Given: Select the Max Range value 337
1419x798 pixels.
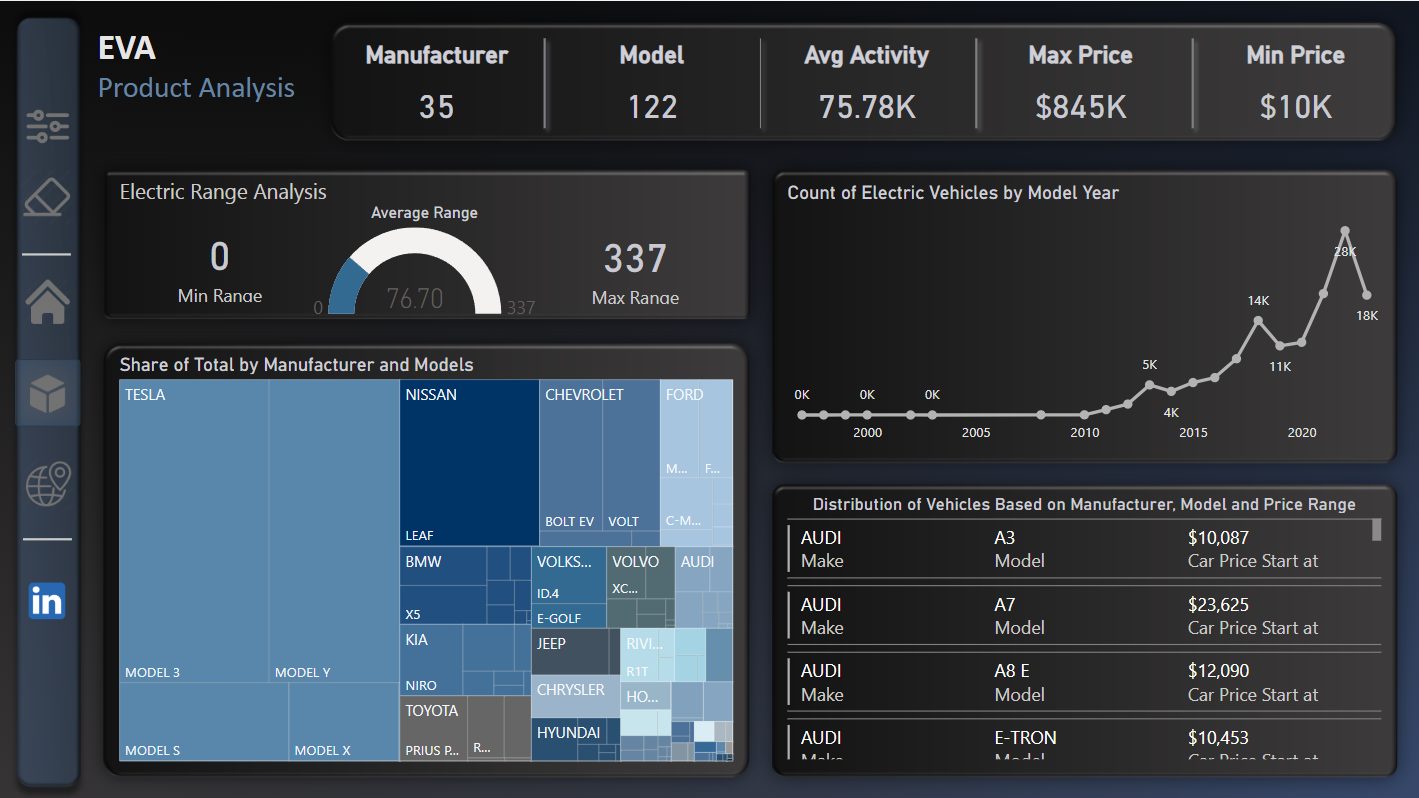Looking at the screenshot, I should pyautogui.click(x=635, y=259).
